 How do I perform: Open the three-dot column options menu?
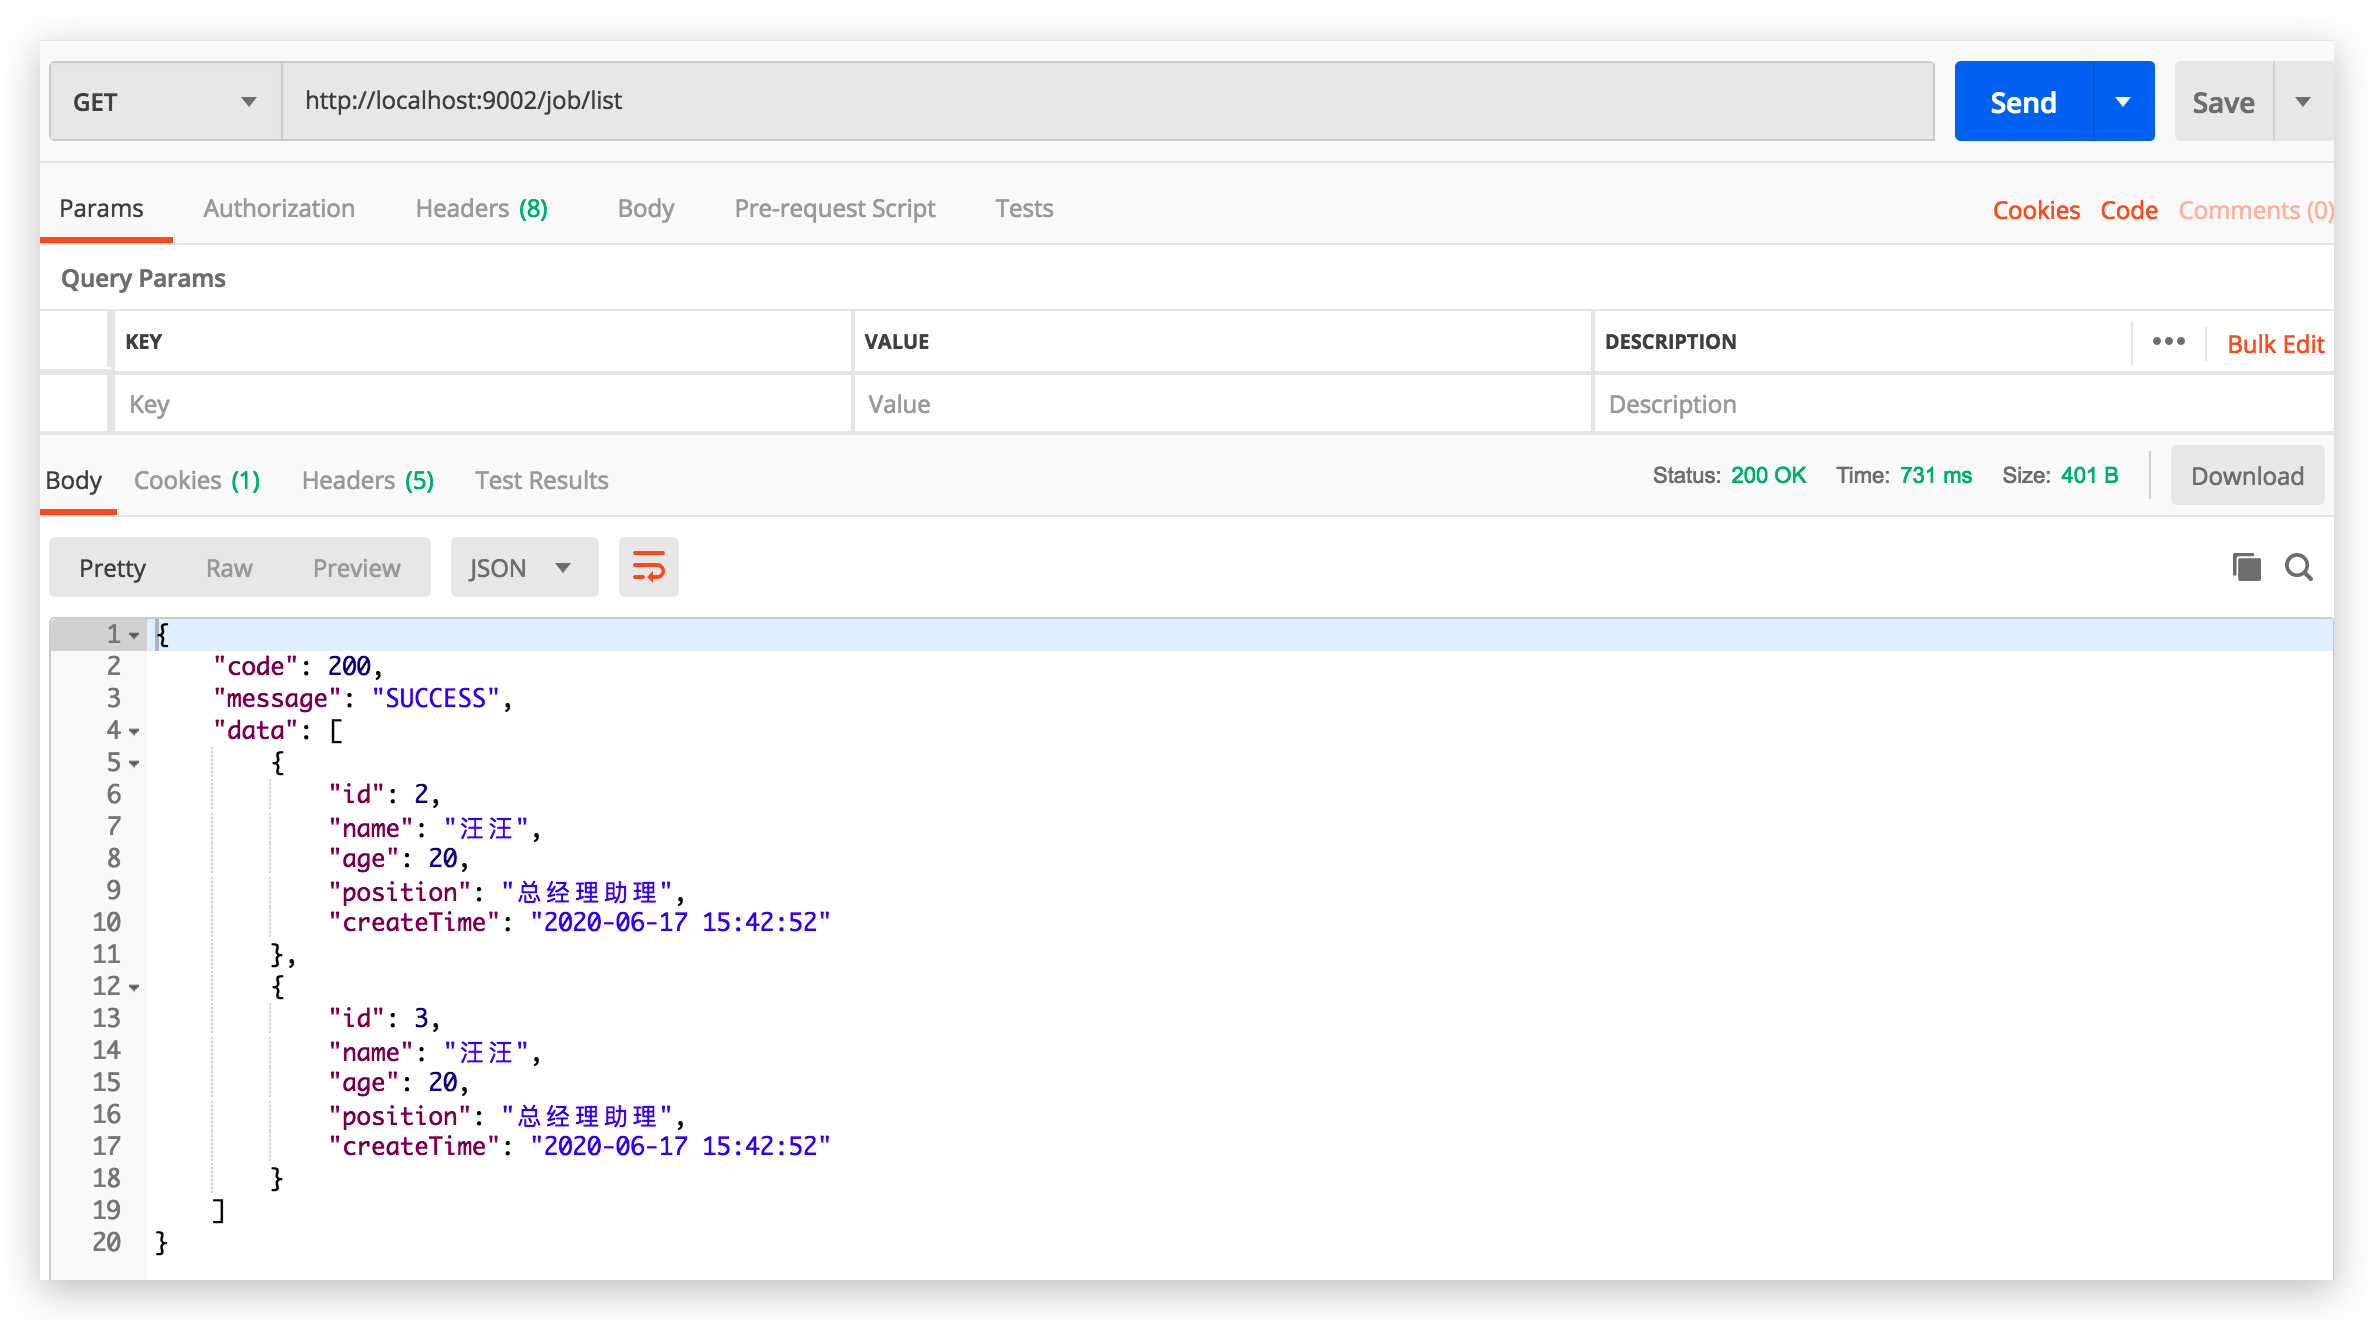pyautogui.click(x=2168, y=342)
